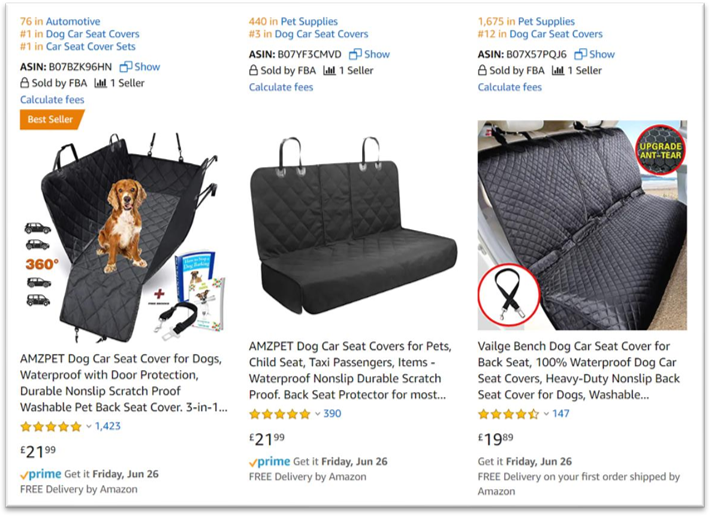Screen dimensions: 710x516
Task: Click the lock icon next to Vailge's Sold by FBA
Action: click(x=482, y=70)
